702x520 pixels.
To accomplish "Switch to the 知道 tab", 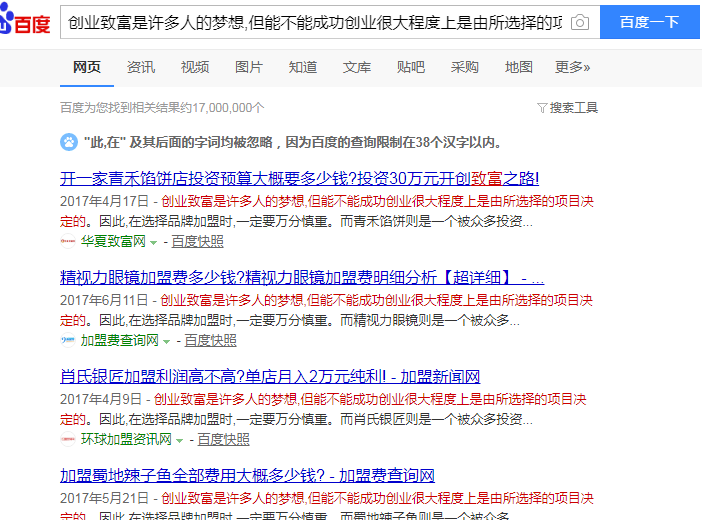I will click(x=303, y=67).
